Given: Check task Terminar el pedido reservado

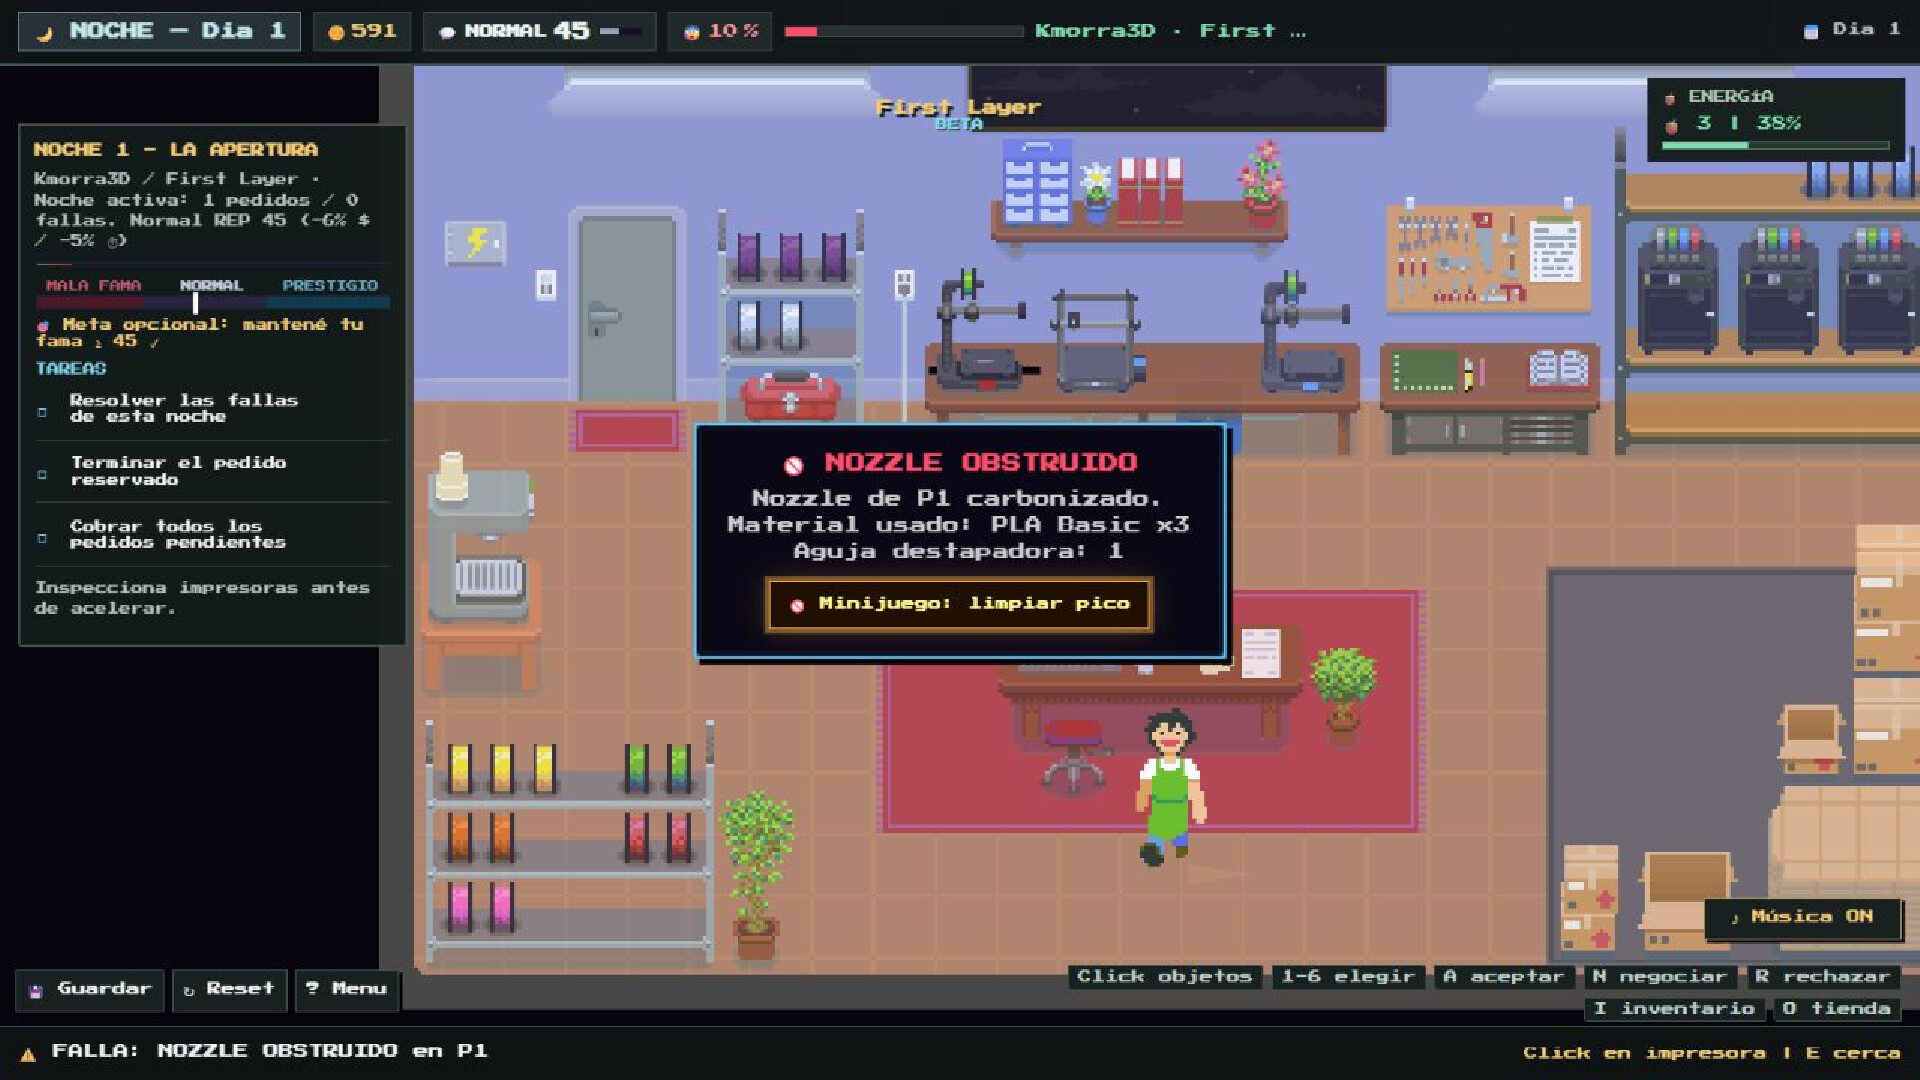Looking at the screenshot, I should point(178,471).
